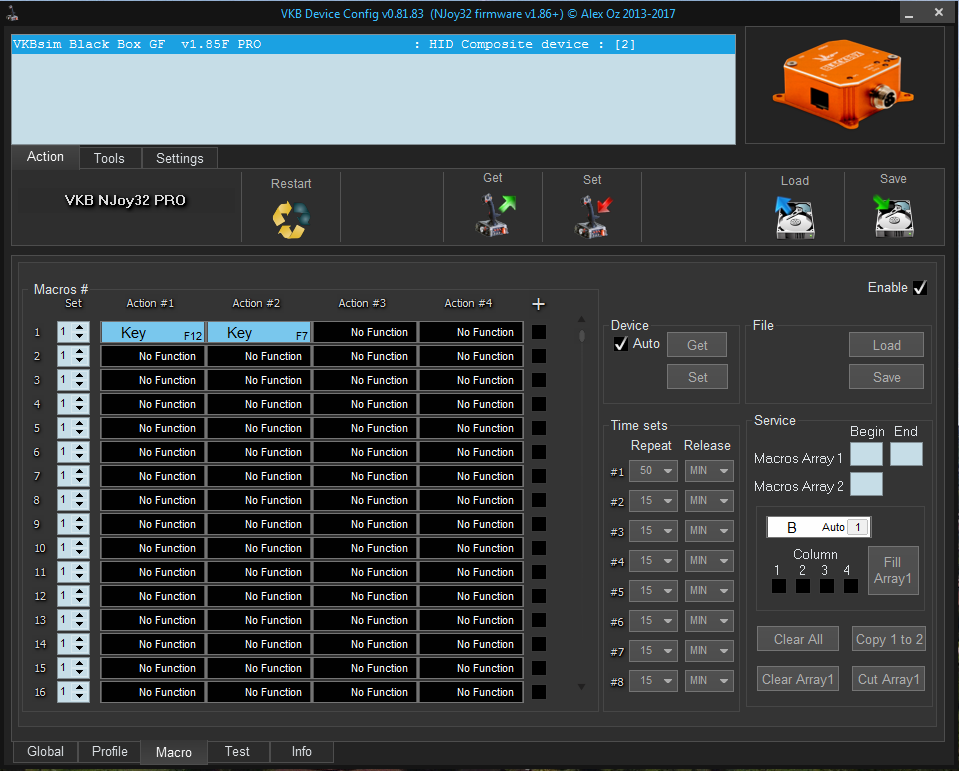Open the #1 Repeat dropdown showing 50
The height and width of the screenshot is (771, 959).
(x=653, y=471)
